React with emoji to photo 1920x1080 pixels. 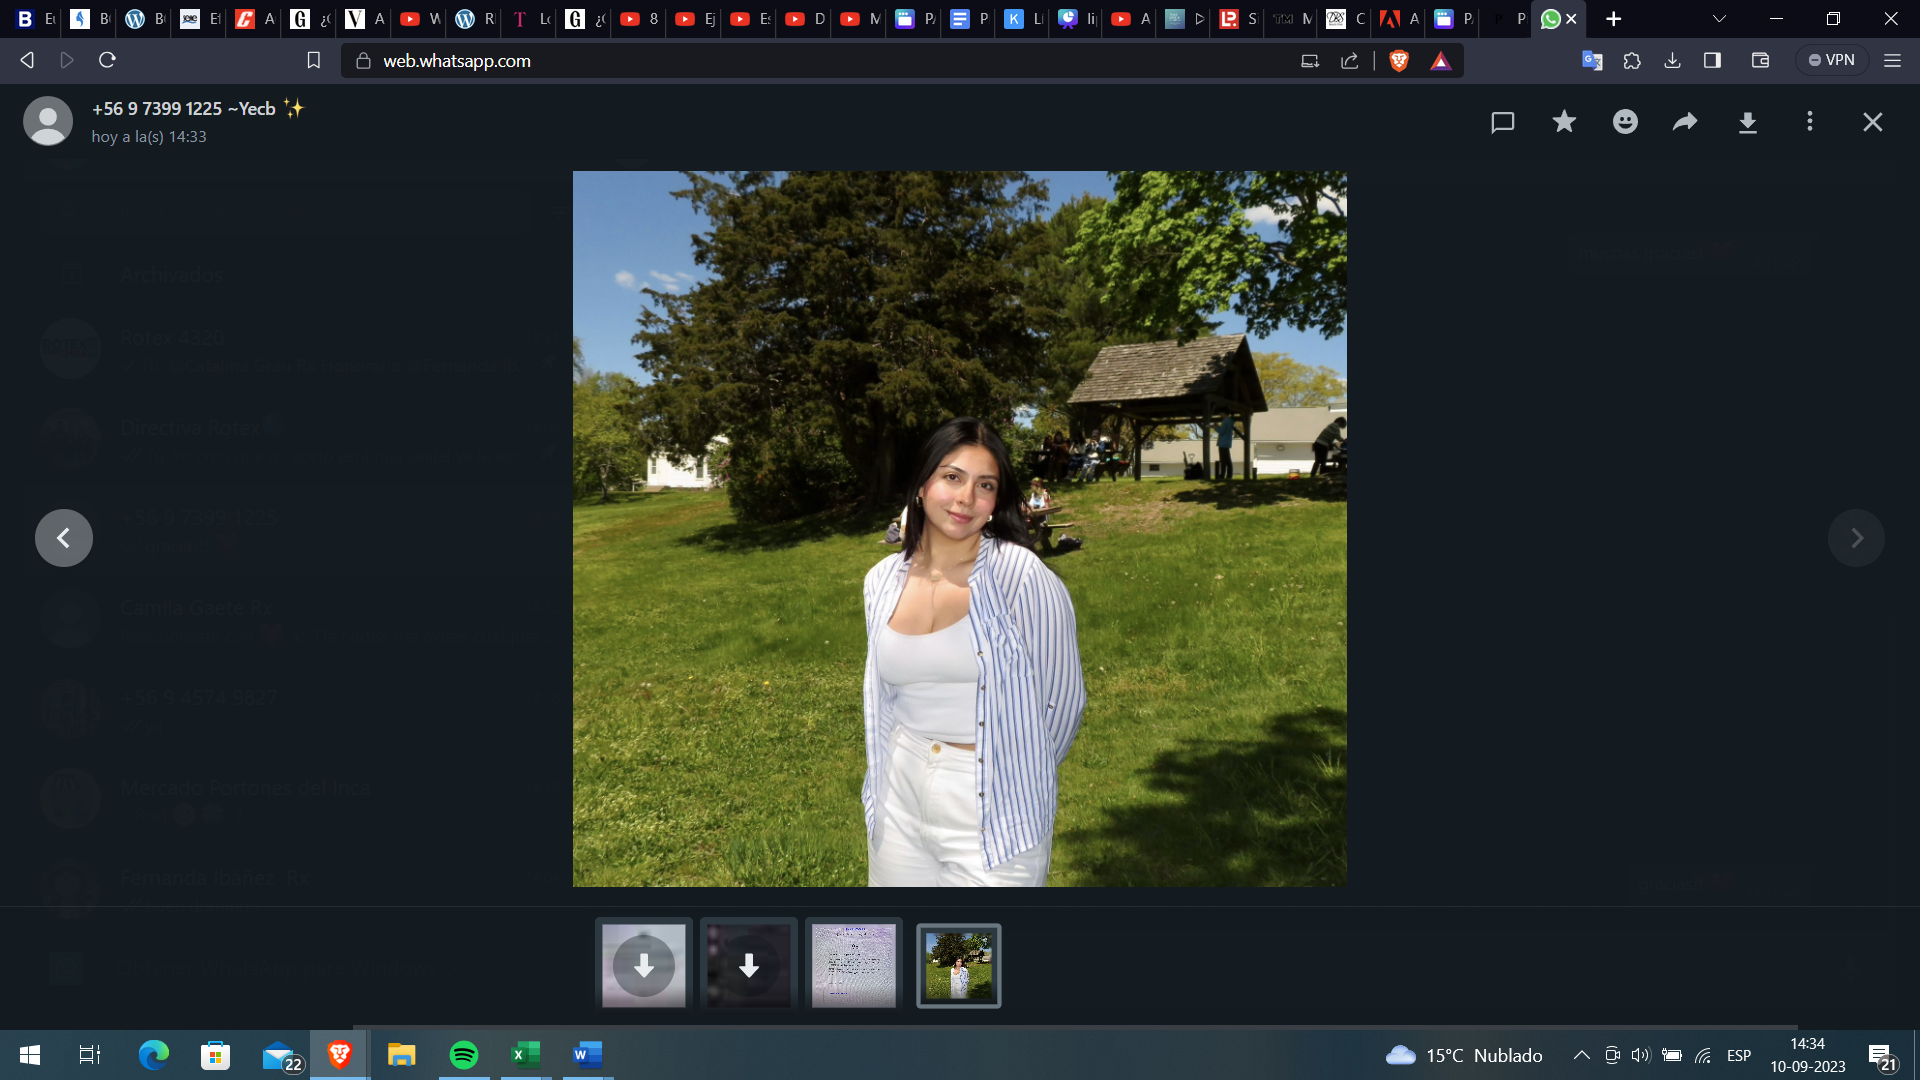tap(1625, 122)
